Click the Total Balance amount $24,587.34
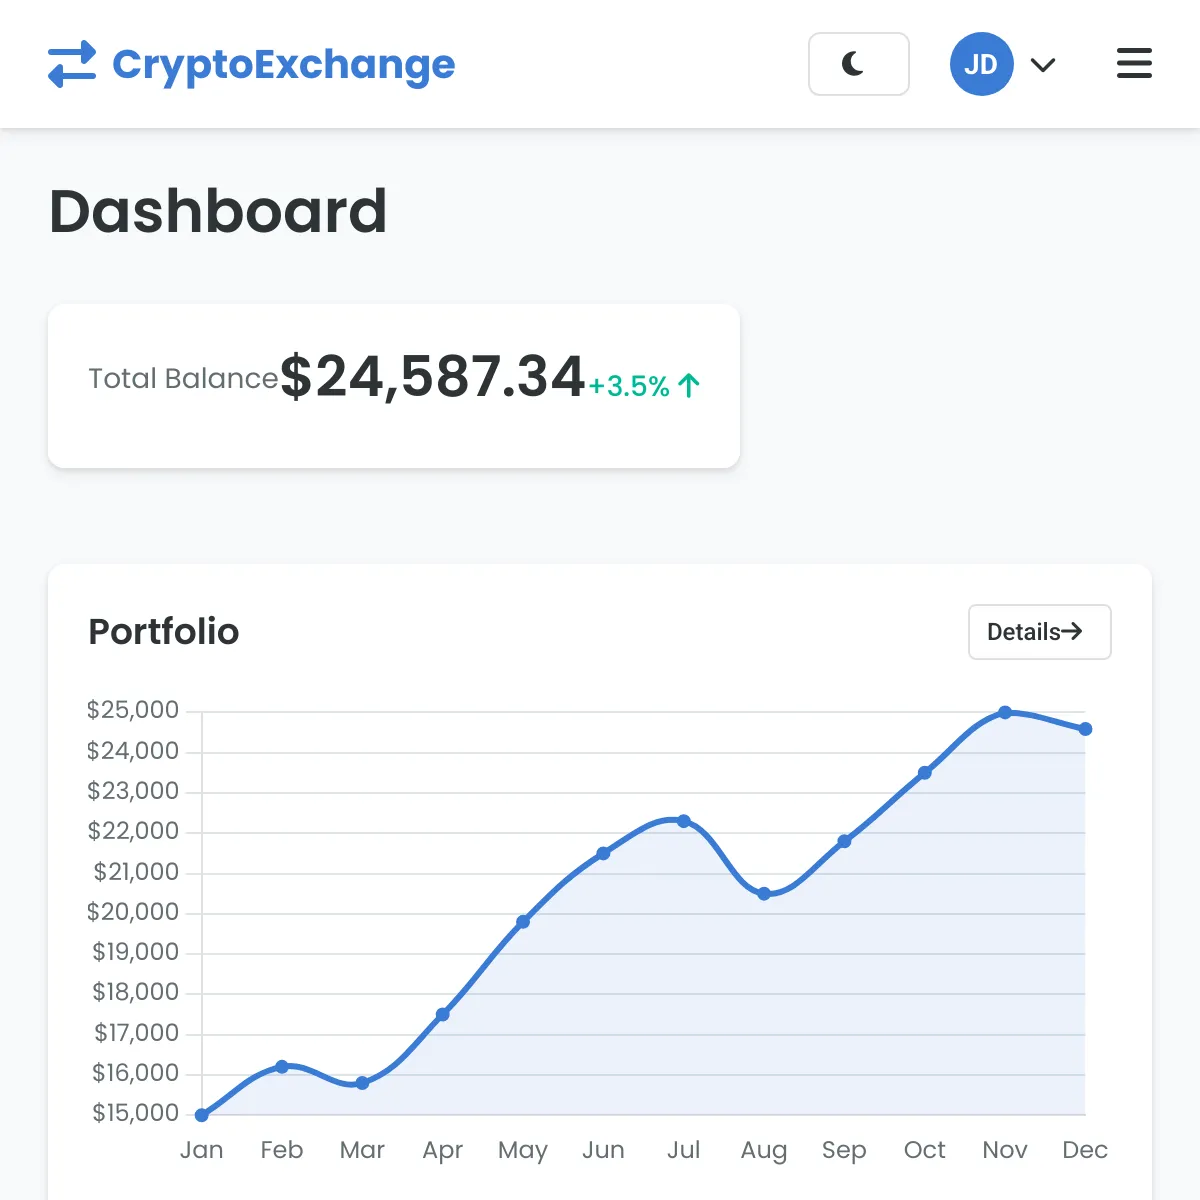The height and width of the screenshot is (1200, 1200). coord(432,377)
